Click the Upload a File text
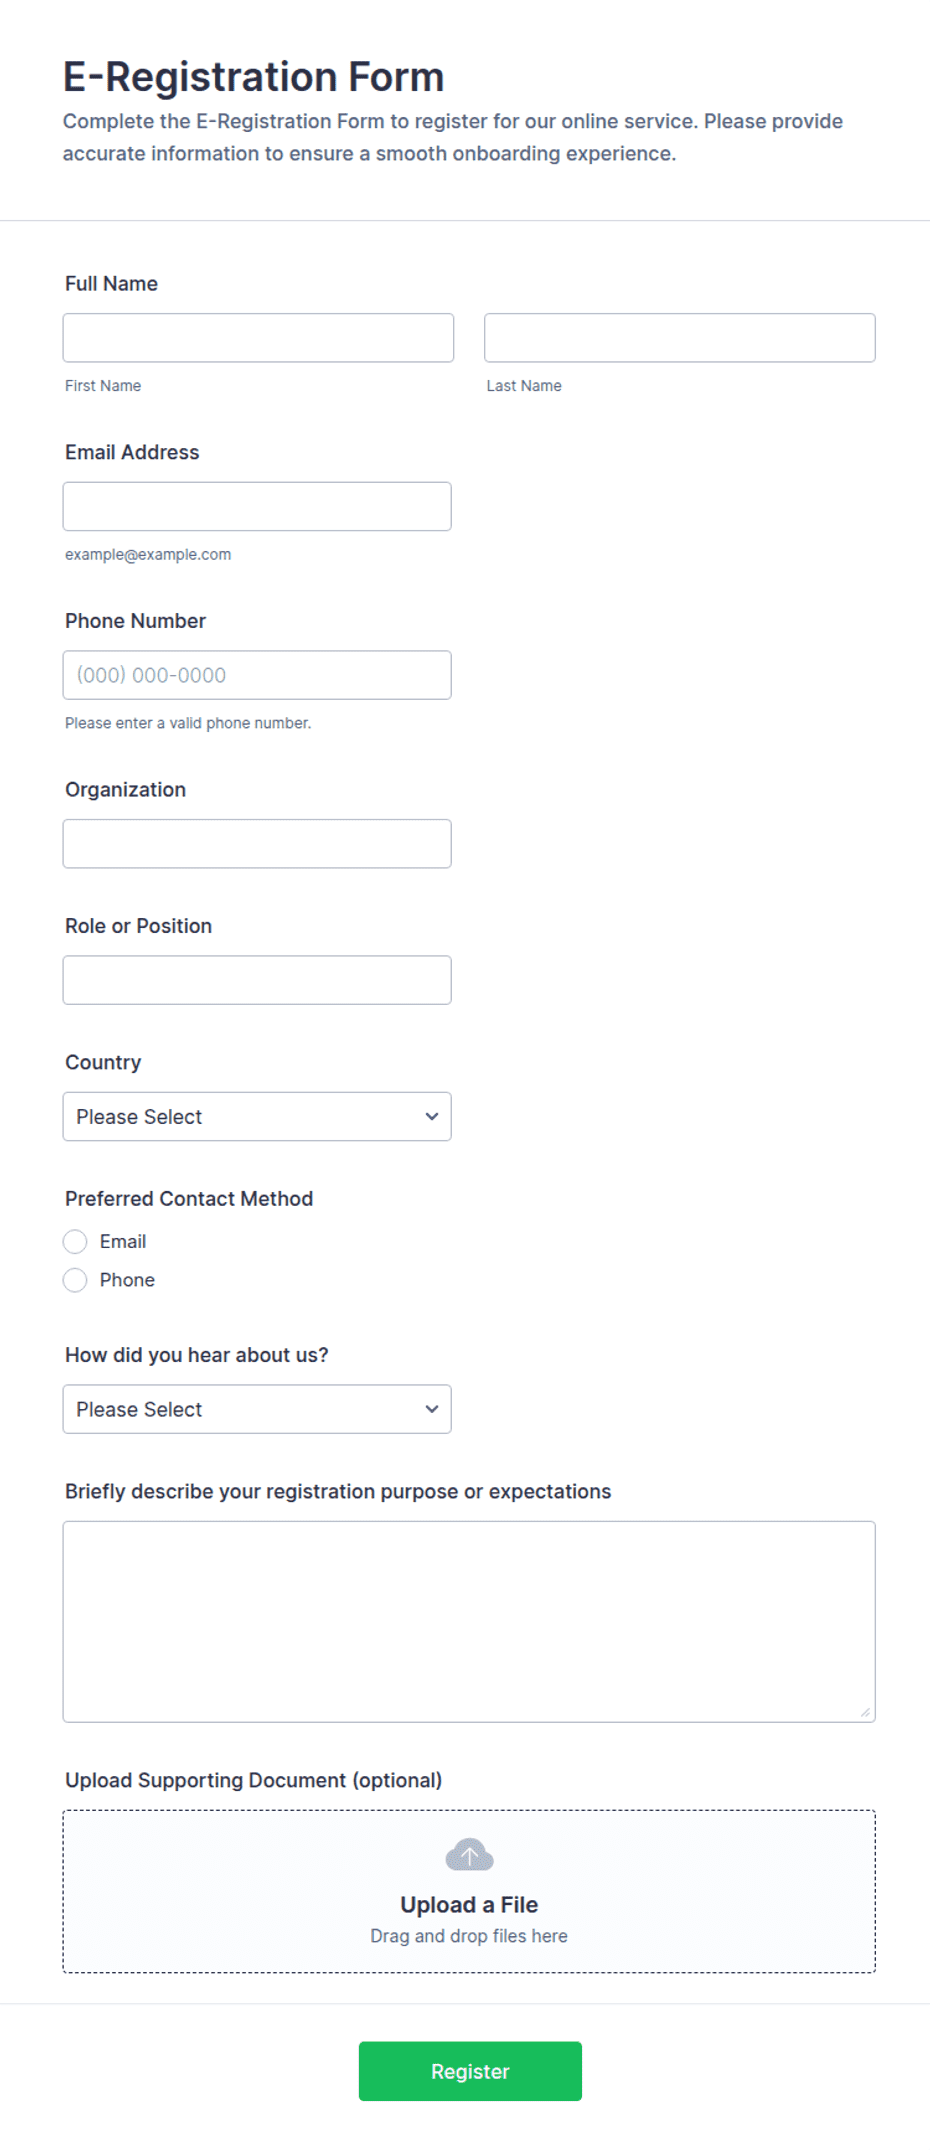 pyautogui.click(x=469, y=1905)
